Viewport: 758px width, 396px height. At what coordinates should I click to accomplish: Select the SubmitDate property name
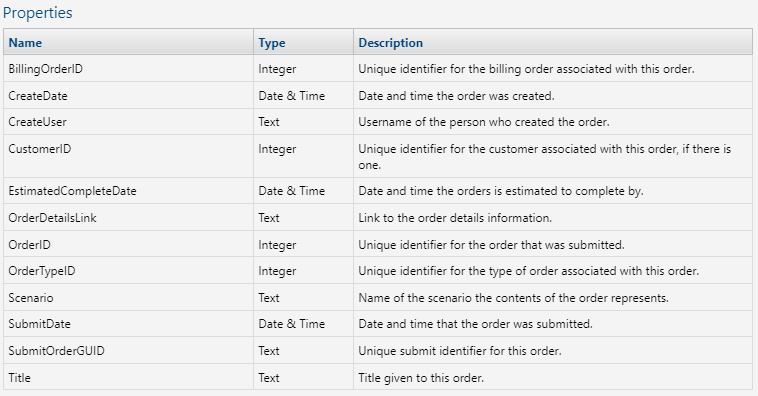(40, 324)
